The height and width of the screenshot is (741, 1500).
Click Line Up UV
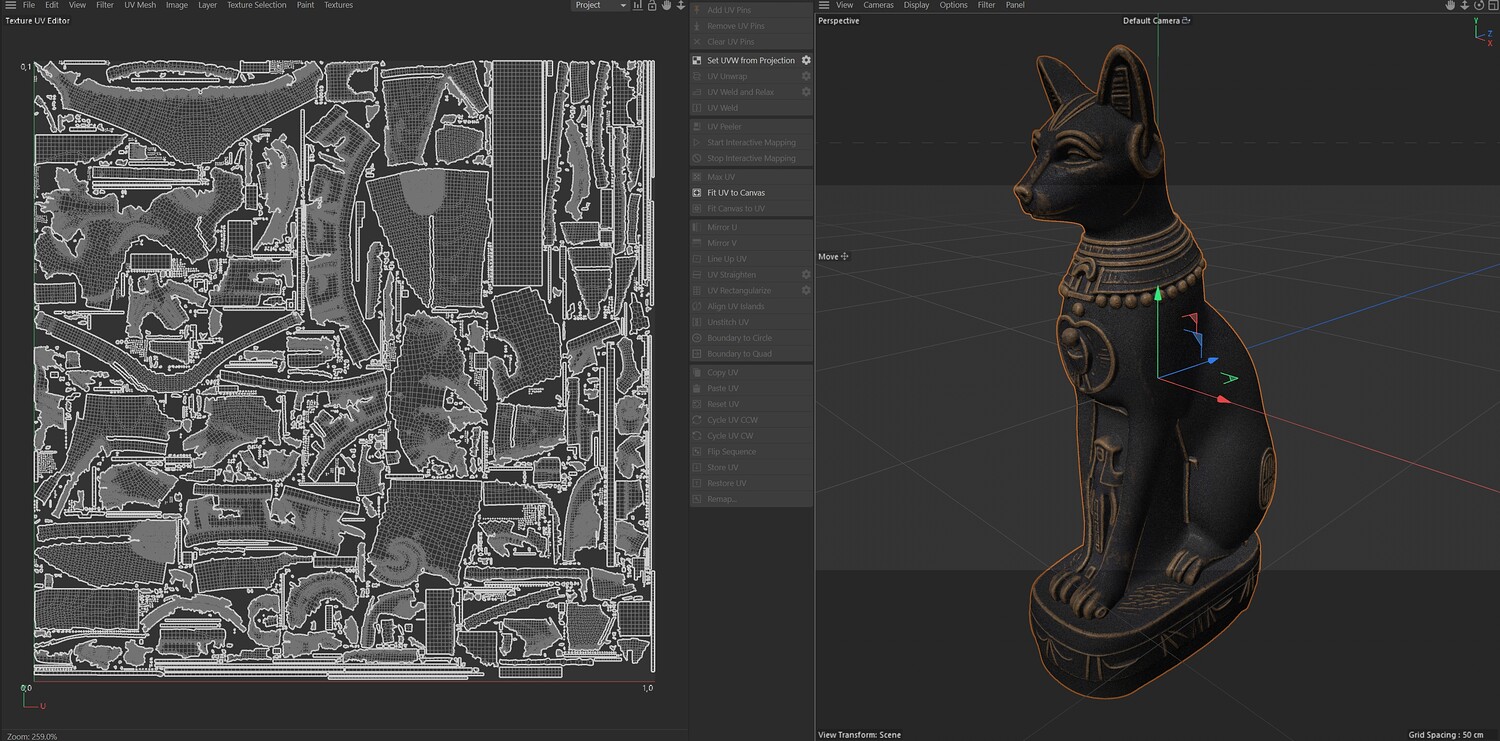point(727,259)
